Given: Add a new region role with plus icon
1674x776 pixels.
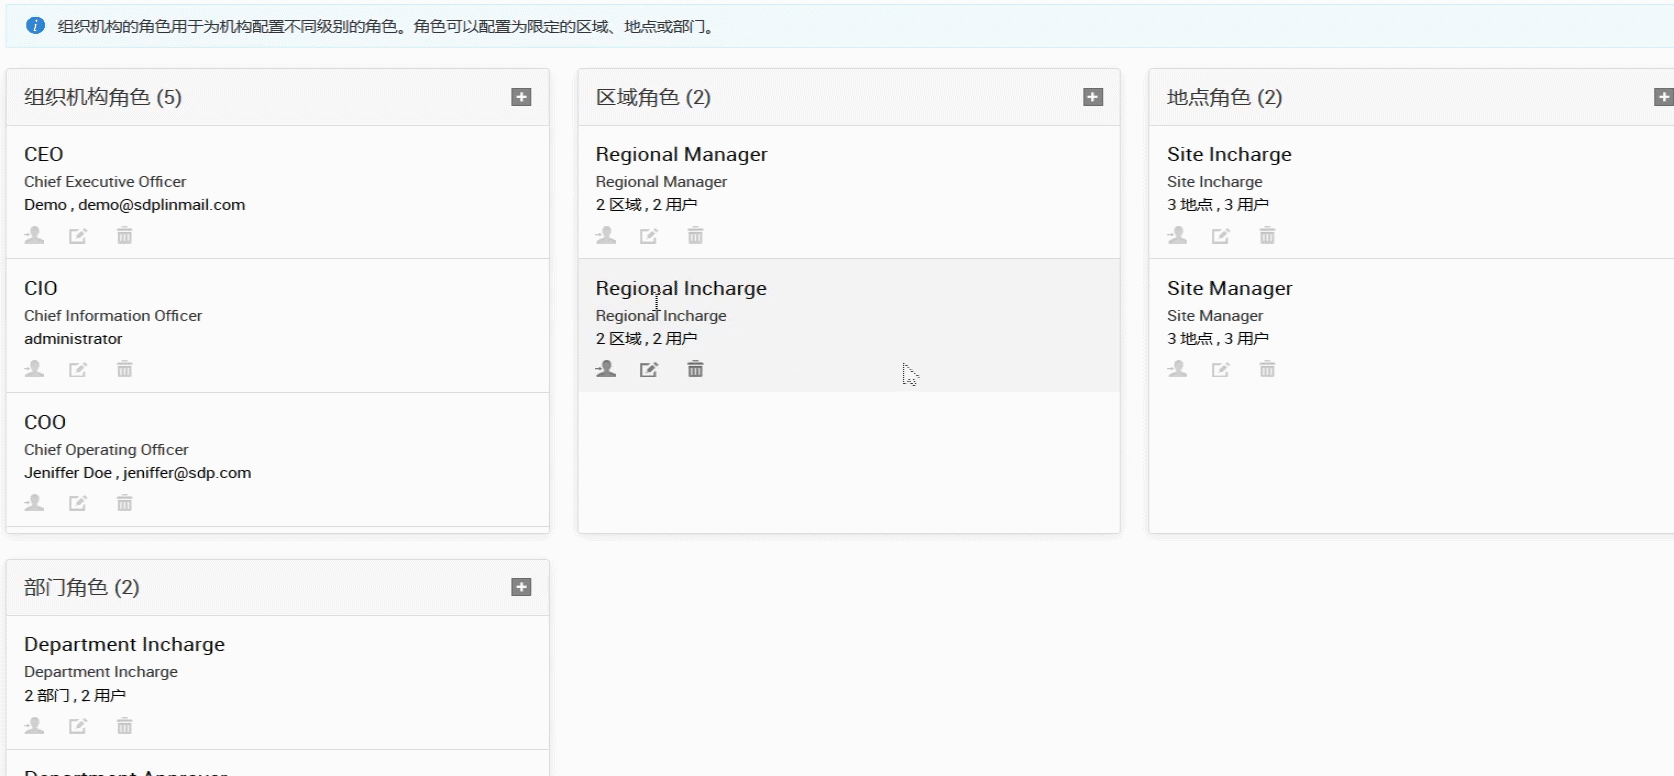Looking at the screenshot, I should click(1093, 97).
